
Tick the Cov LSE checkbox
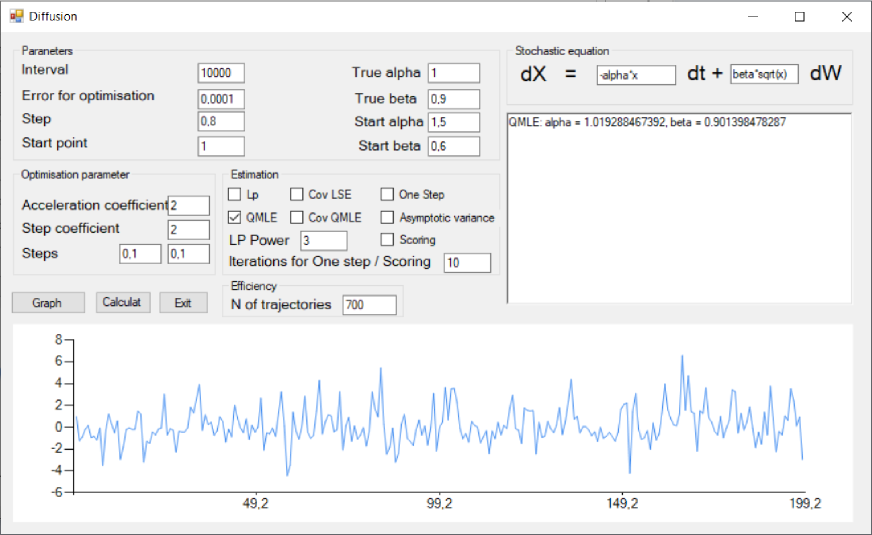coord(297,195)
